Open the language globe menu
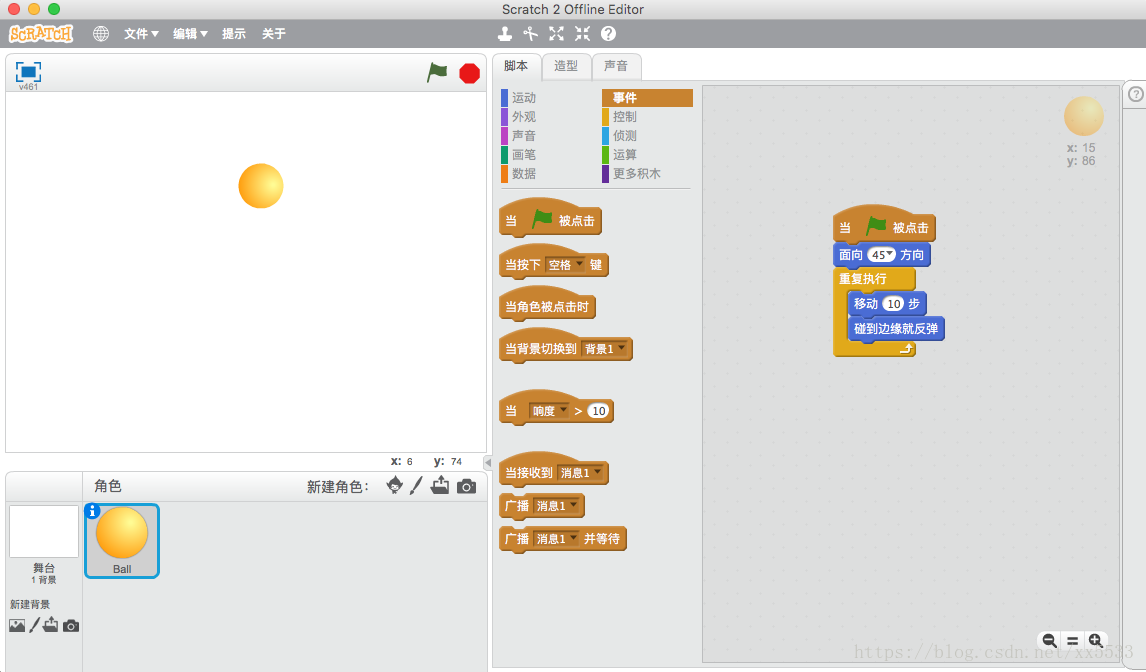 click(101, 34)
